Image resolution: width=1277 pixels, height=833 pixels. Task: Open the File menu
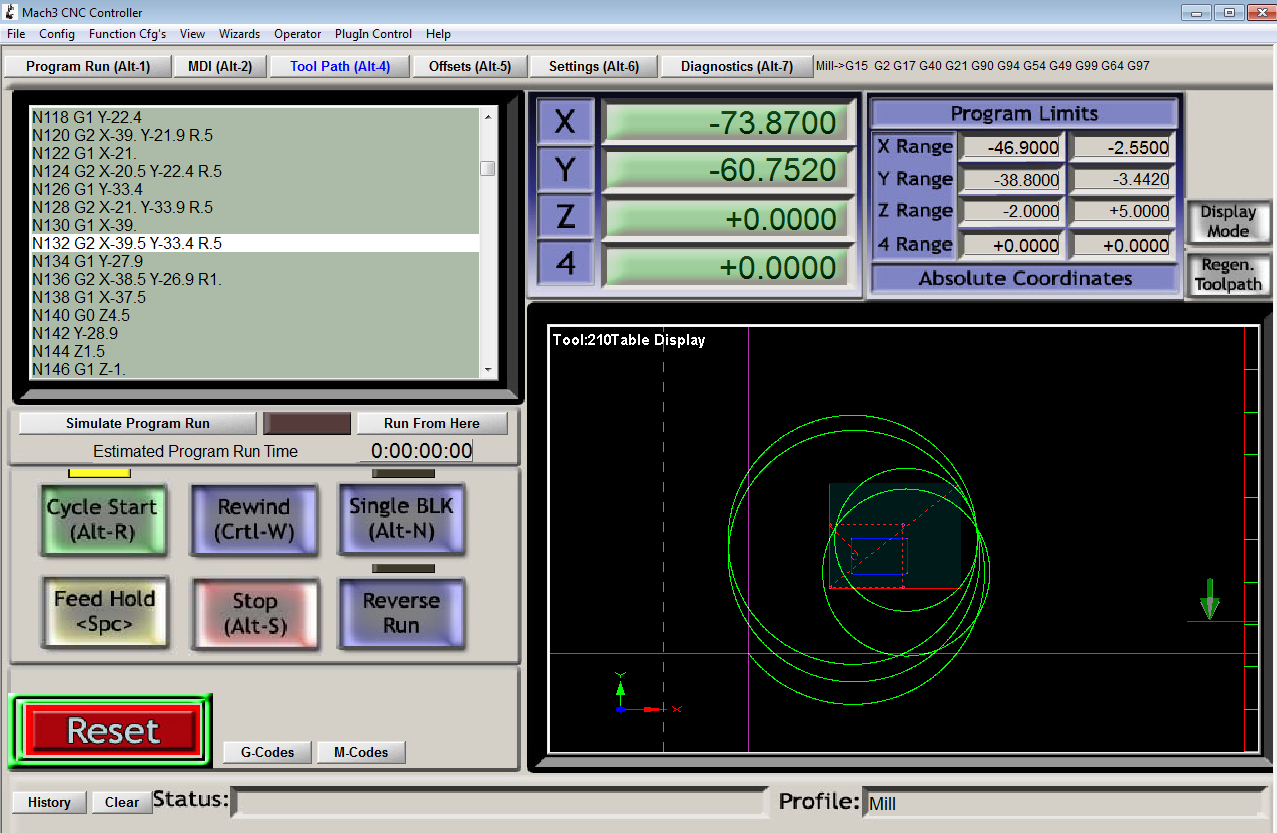point(16,33)
